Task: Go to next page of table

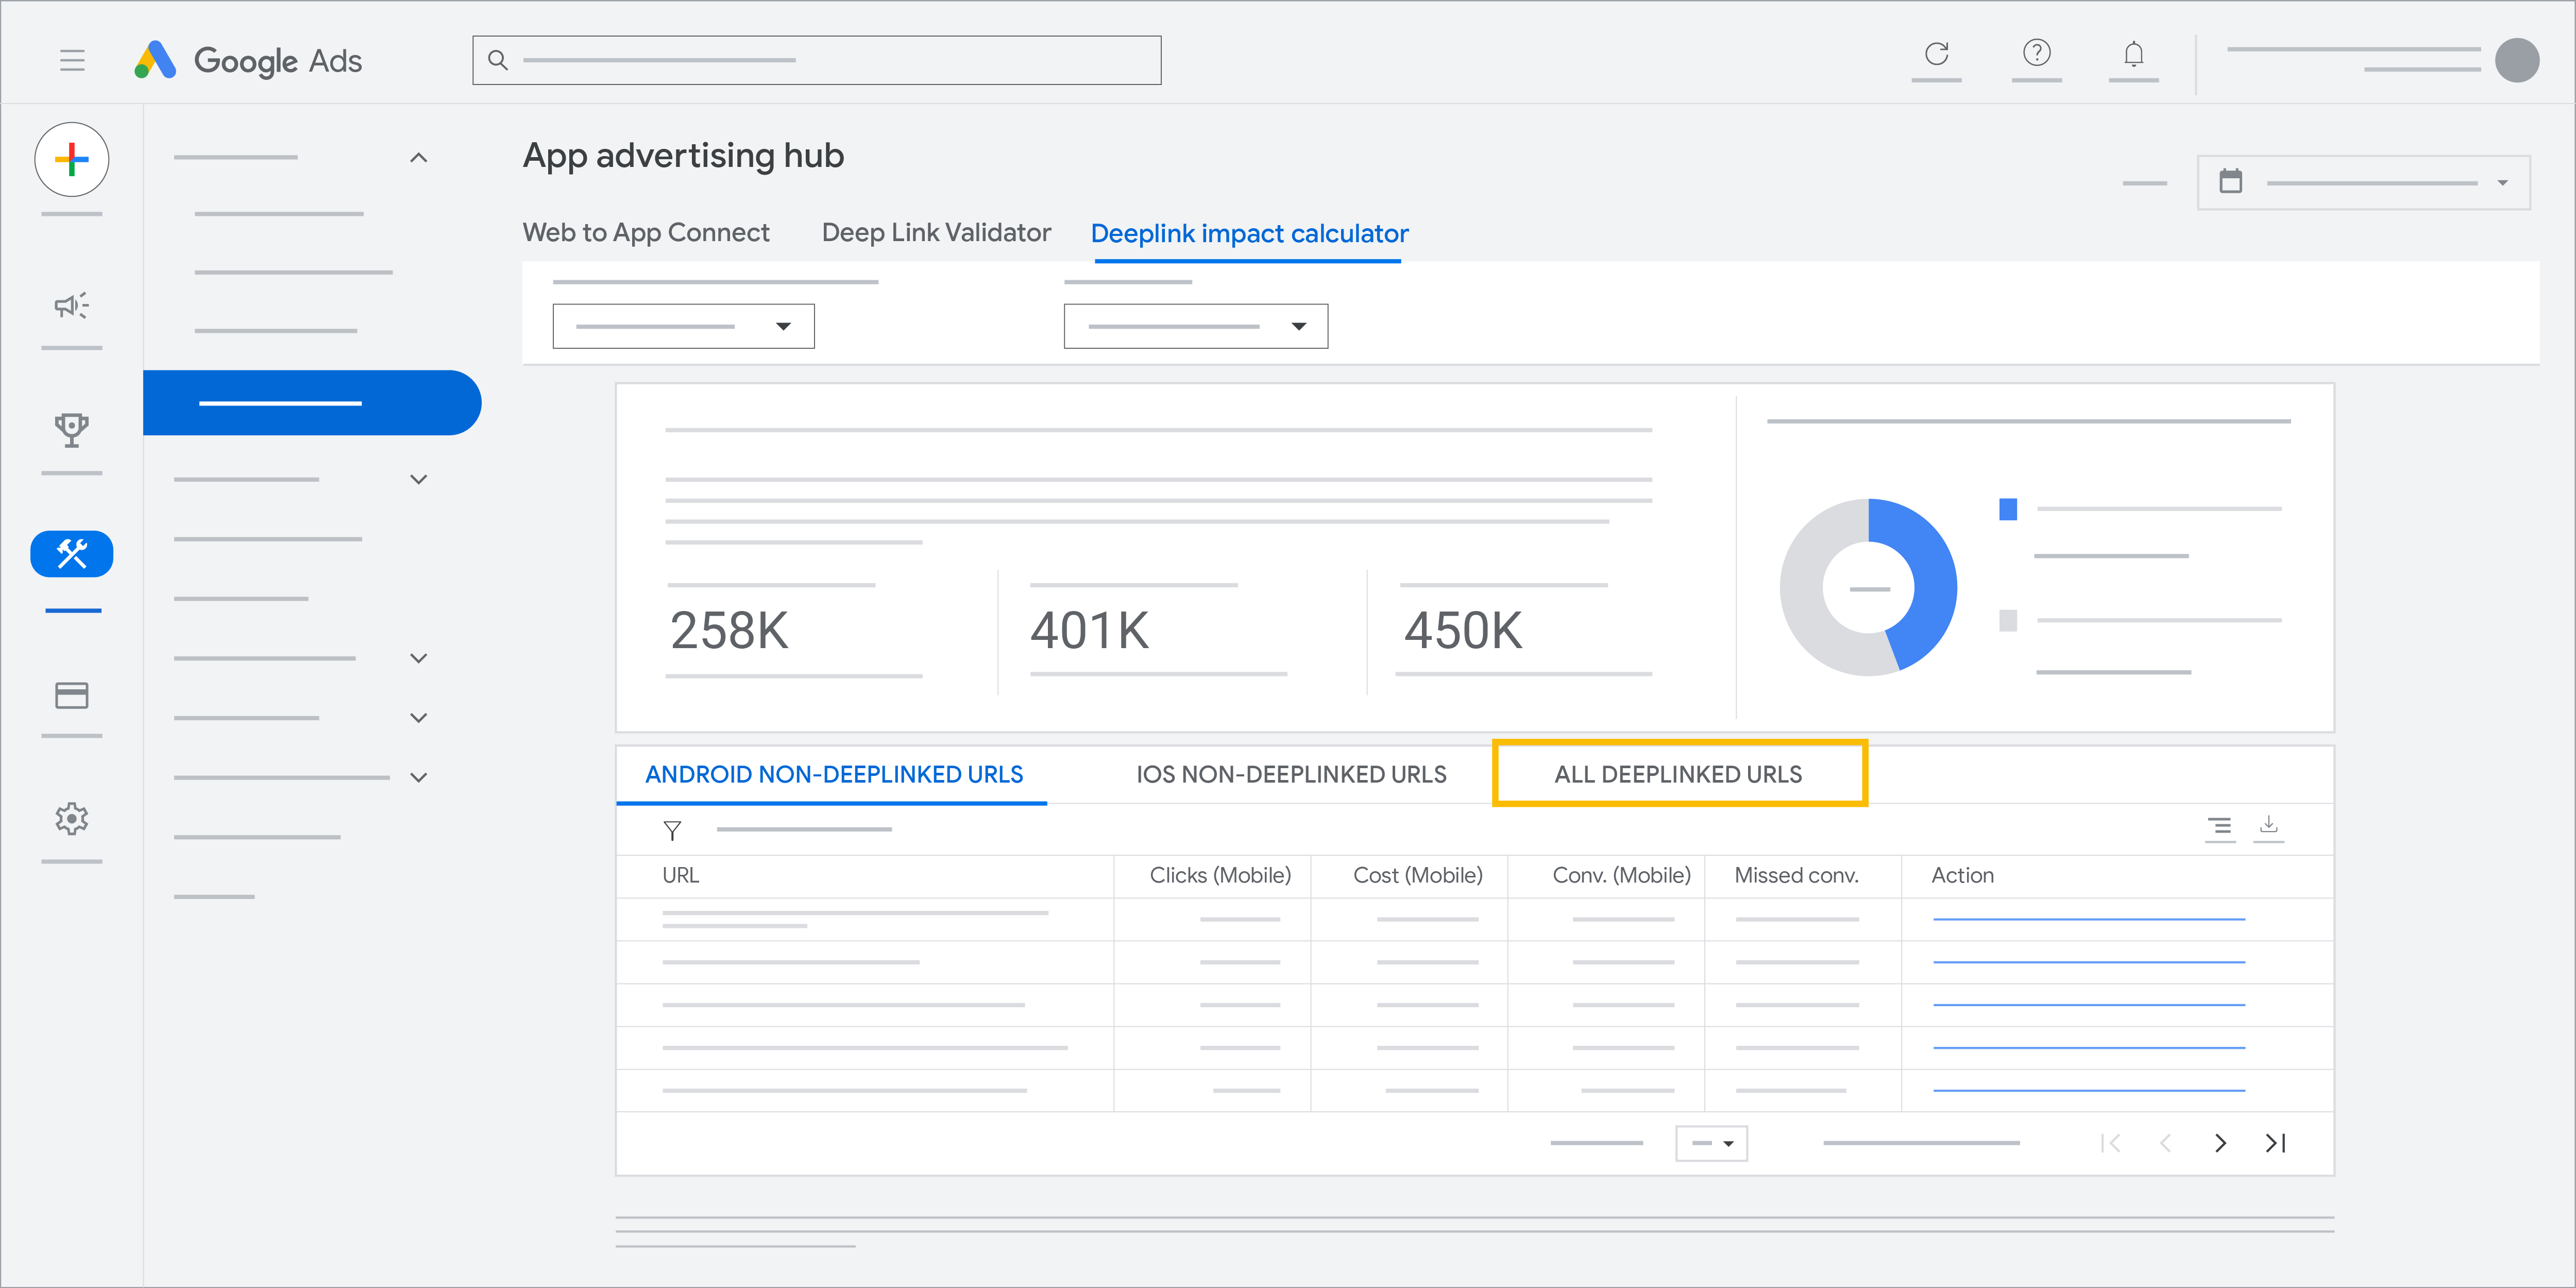Action: pos(2220,1143)
